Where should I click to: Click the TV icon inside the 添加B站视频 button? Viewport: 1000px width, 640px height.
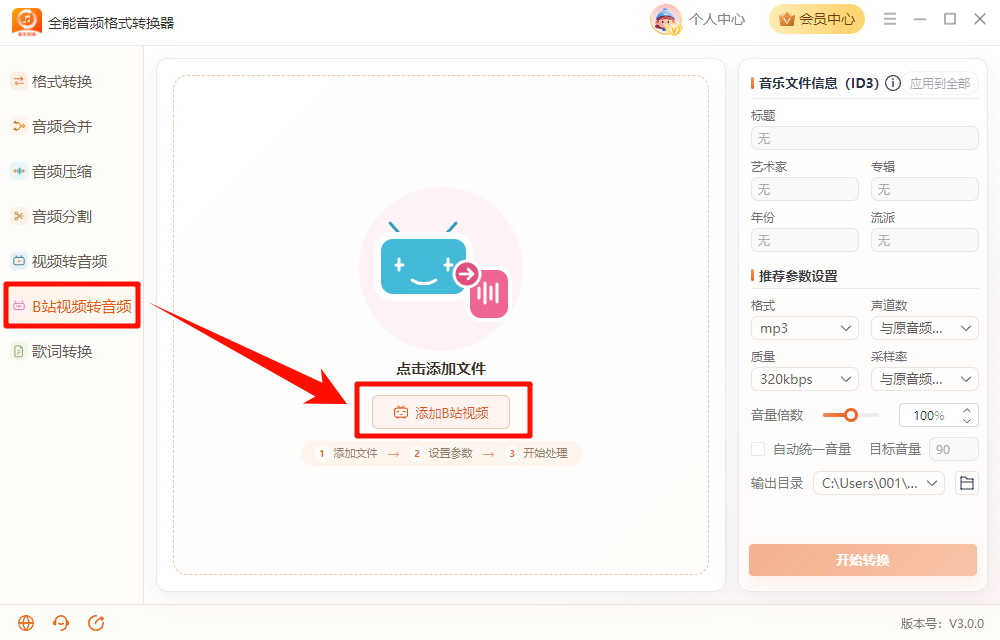coord(401,412)
